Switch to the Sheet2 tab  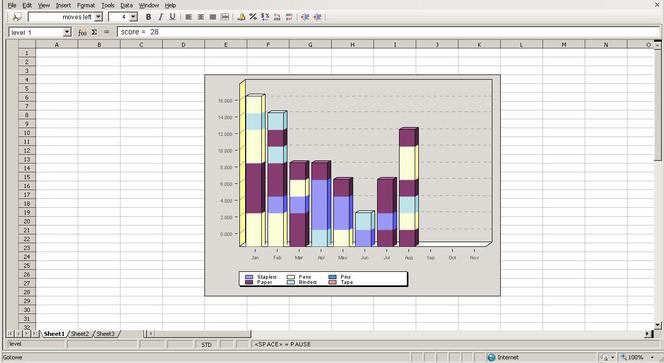click(x=80, y=334)
